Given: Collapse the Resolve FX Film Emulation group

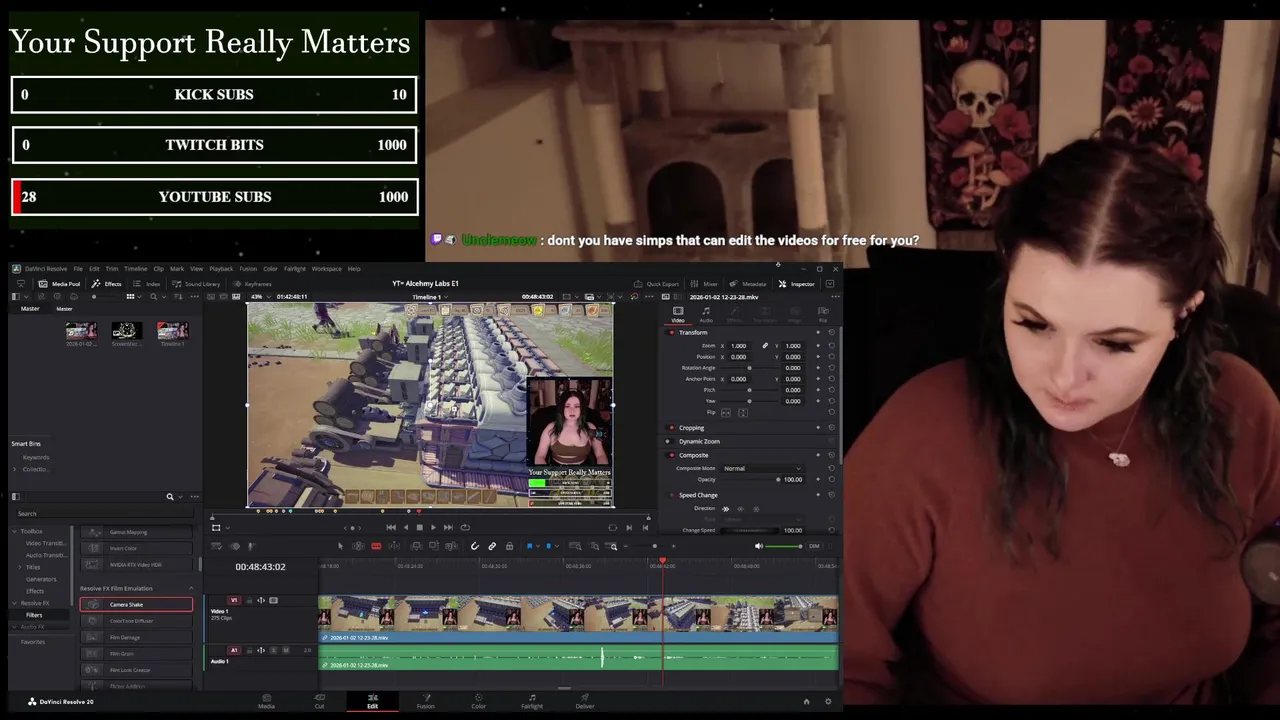Looking at the screenshot, I should point(190,588).
